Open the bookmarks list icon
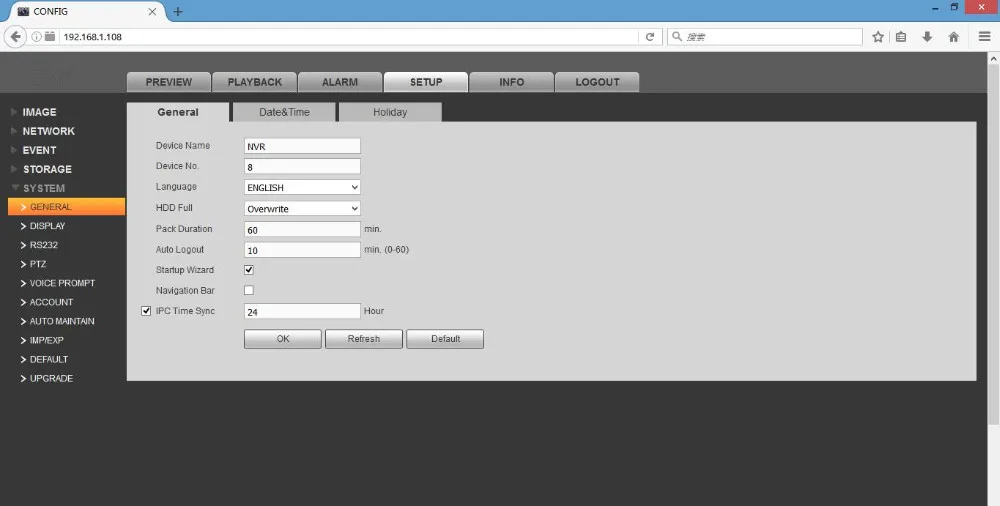 (x=901, y=37)
